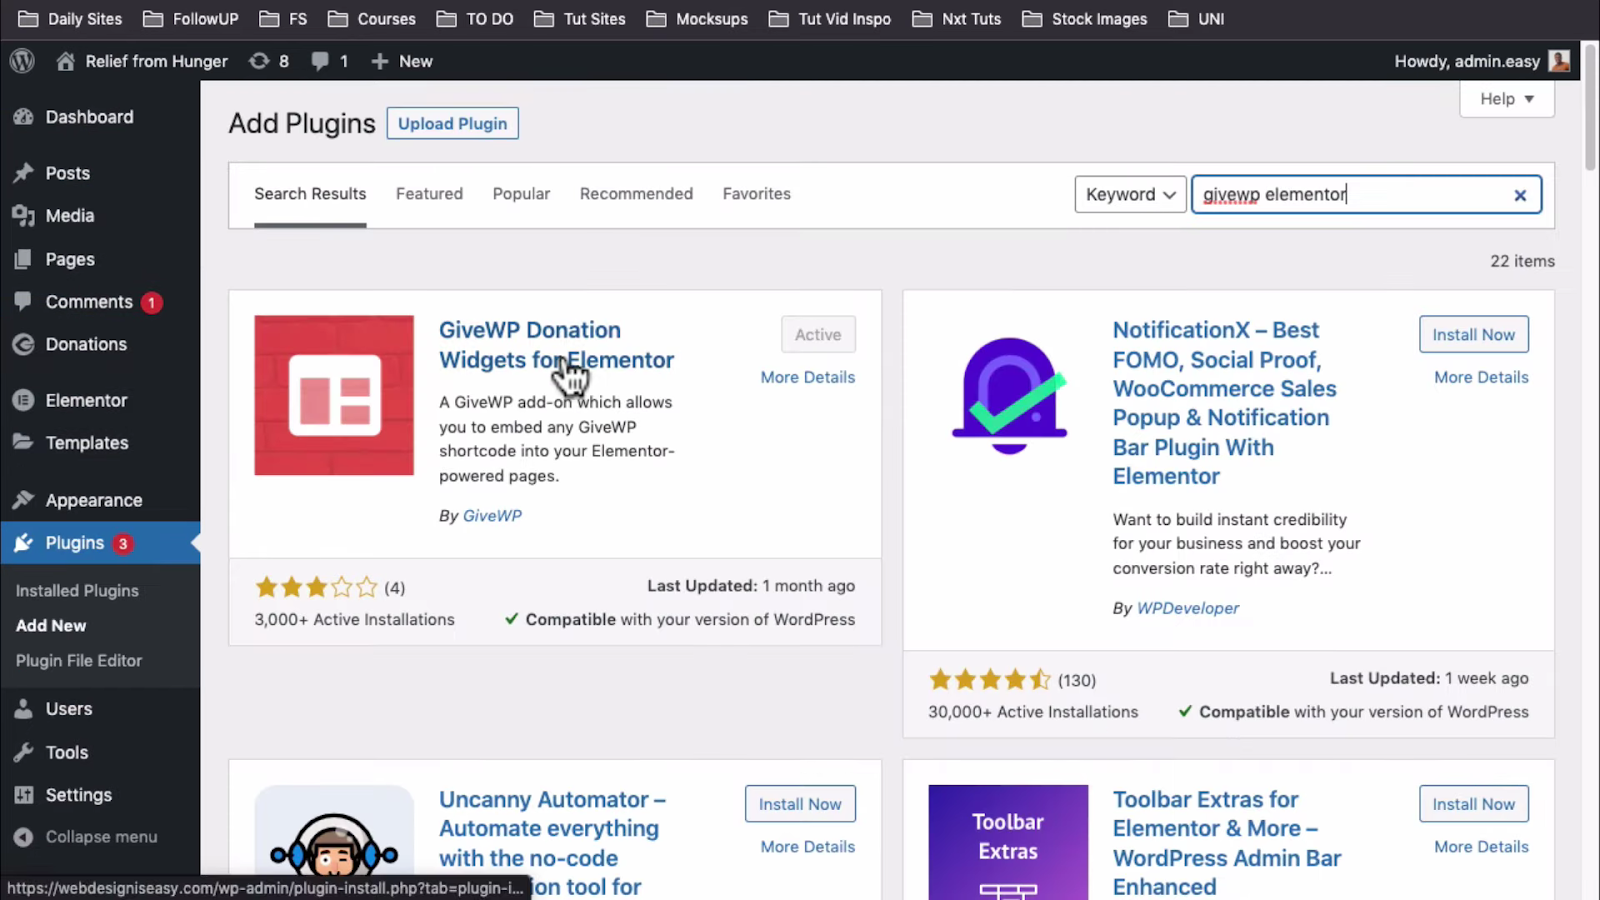Open the Nxt Tuts bookmark folder
This screenshot has height=900, width=1600.
(957, 19)
